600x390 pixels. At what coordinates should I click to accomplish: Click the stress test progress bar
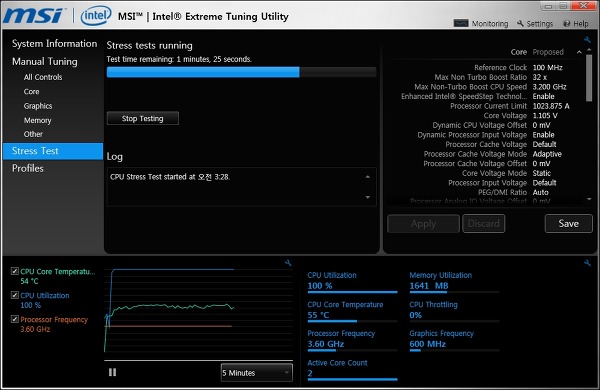point(241,72)
